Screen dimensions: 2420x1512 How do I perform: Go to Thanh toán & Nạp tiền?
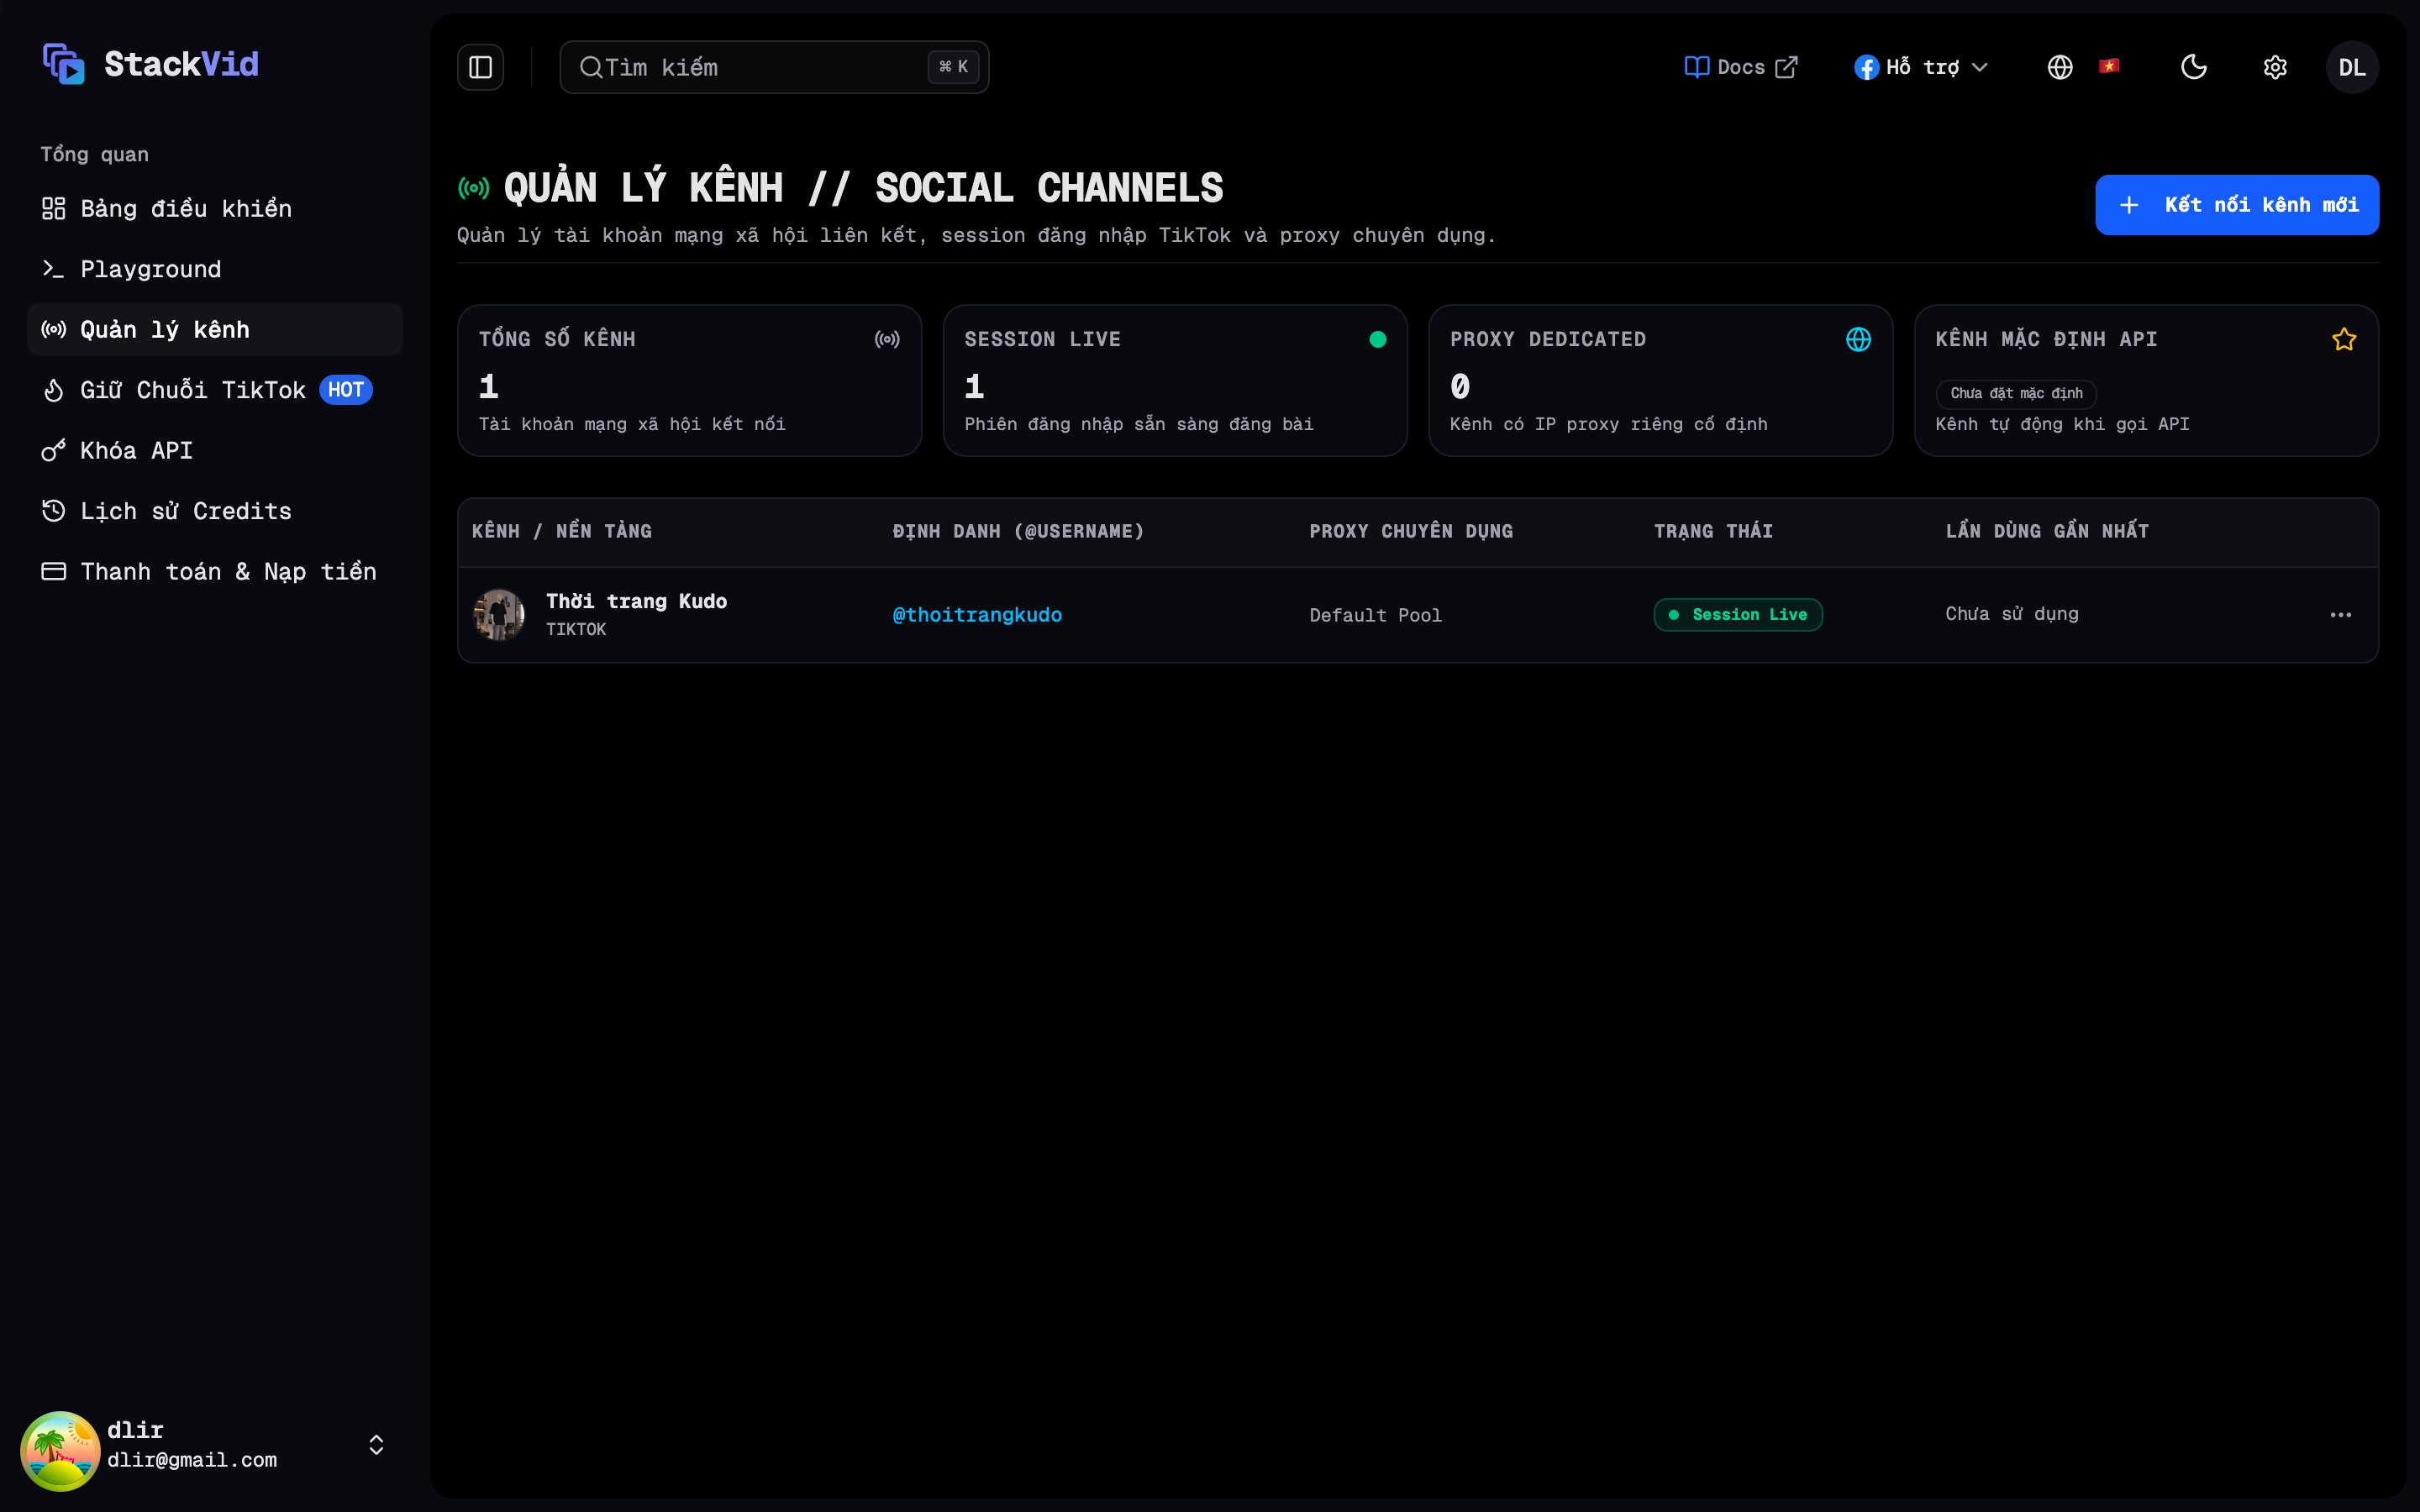coord(215,571)
